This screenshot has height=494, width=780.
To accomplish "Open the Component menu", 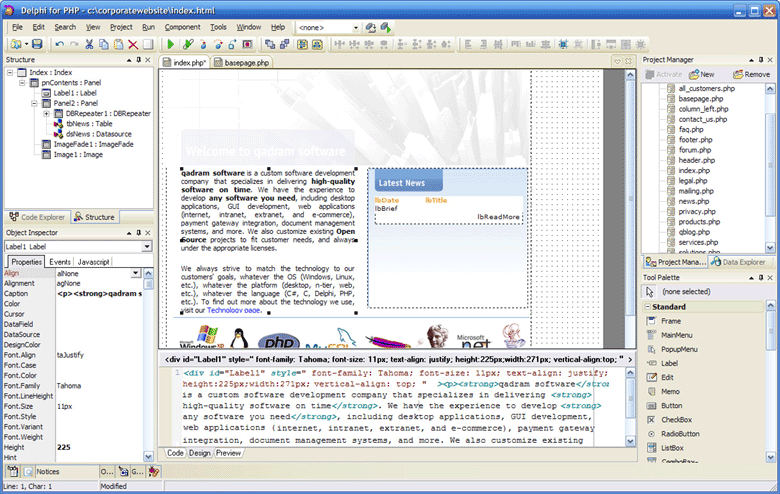I will 183,27.
